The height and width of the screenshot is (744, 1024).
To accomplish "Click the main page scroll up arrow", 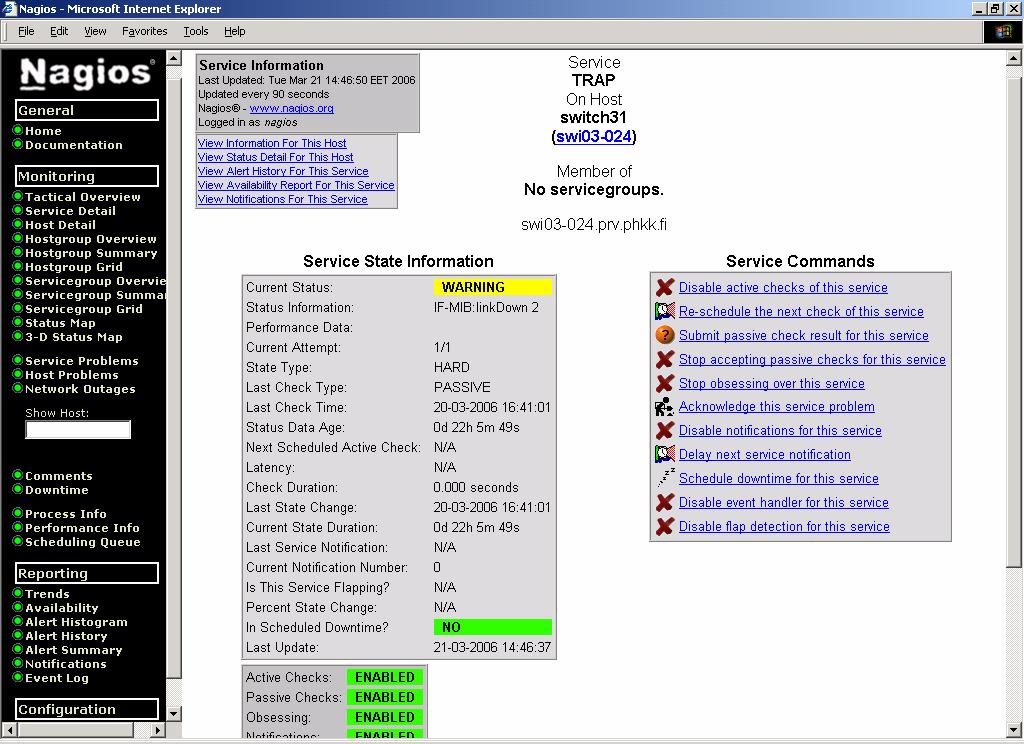I will pos(1014,58).
